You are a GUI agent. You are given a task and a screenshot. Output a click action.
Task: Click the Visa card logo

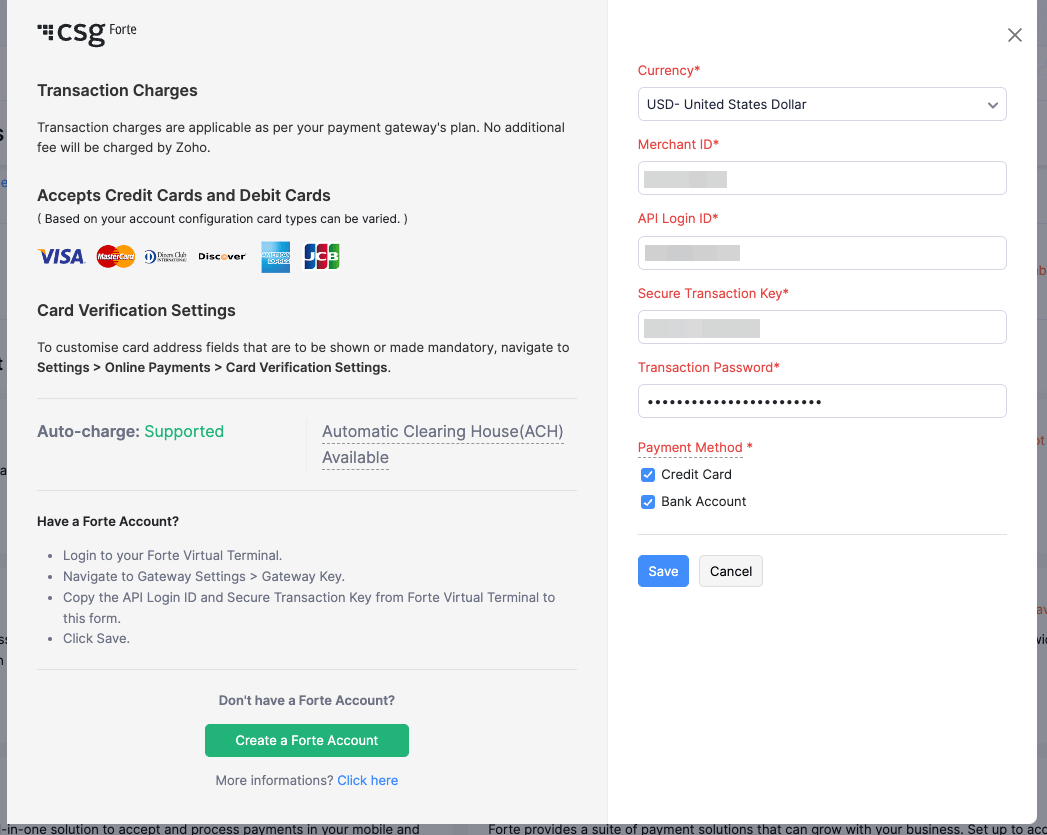(61, 256)
